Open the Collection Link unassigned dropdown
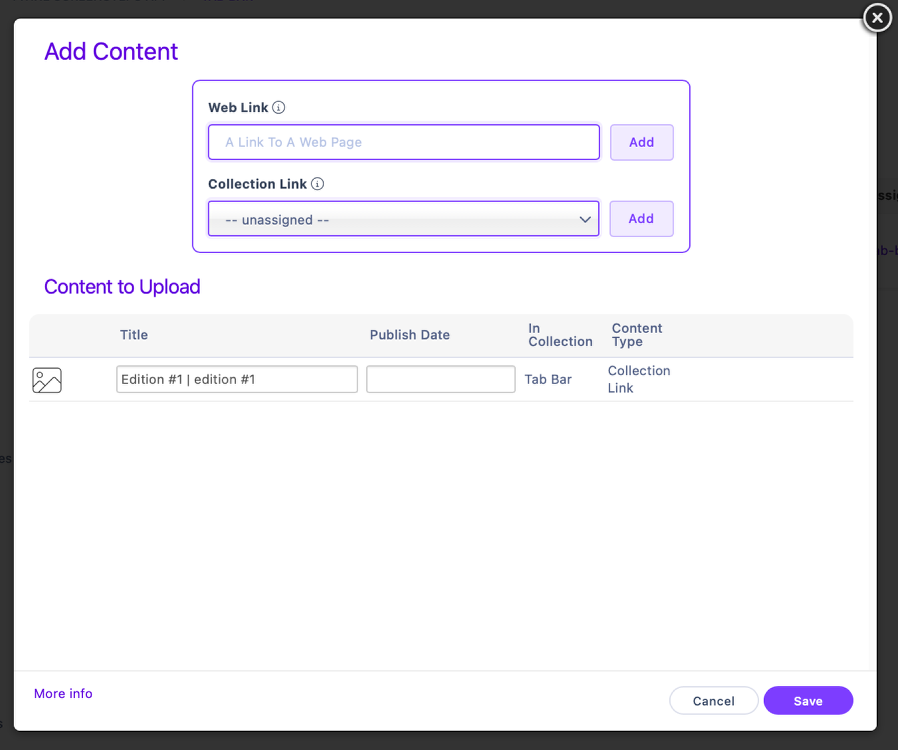 [x=404, y=219]
